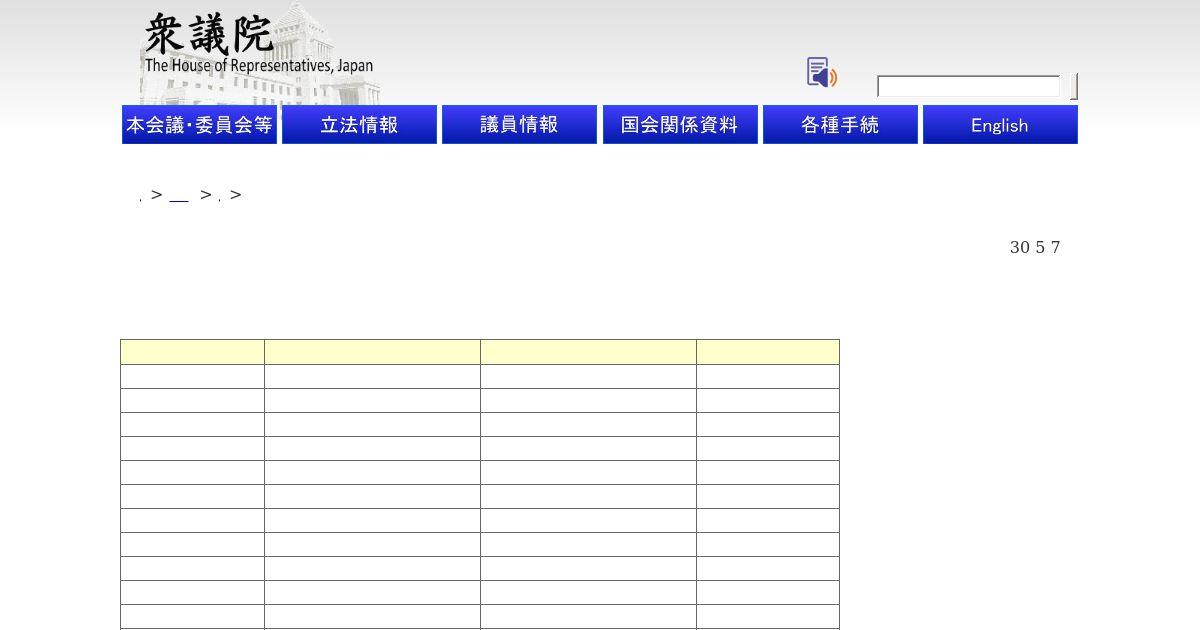Click the site search input field
The height and width of the screenshot is (630, 1200).
[968, 87]
